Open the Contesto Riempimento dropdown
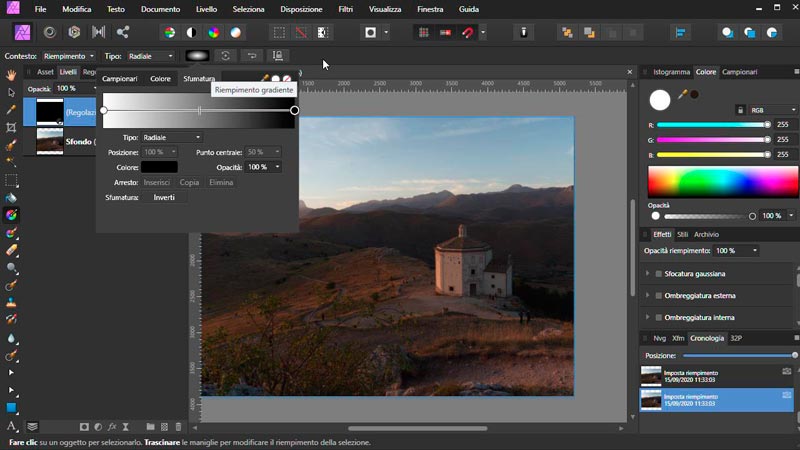The image size is (800, 450). (x=69, y=56)
